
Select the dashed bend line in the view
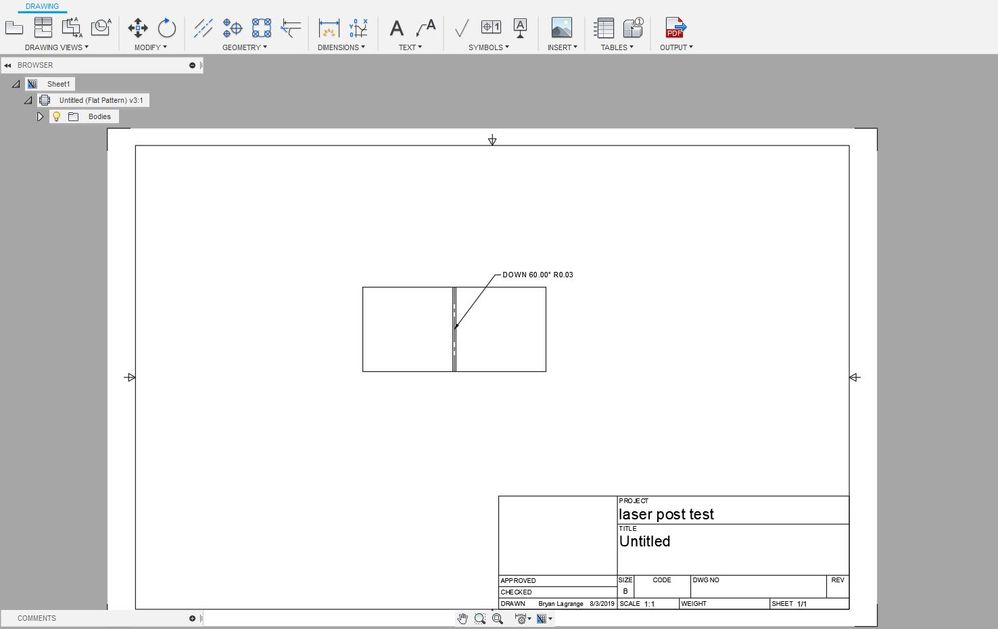tap(454, 329)
